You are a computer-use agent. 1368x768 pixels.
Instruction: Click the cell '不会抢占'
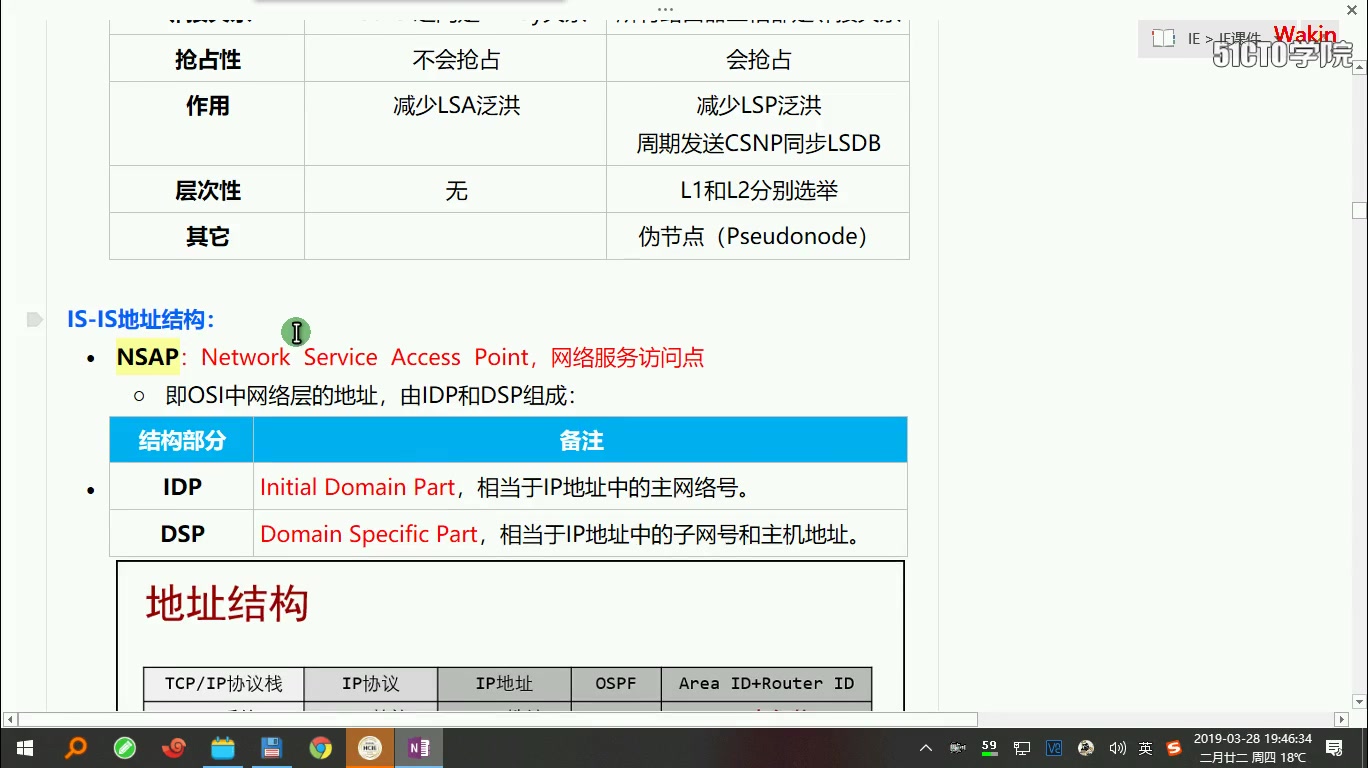(456, 59)
